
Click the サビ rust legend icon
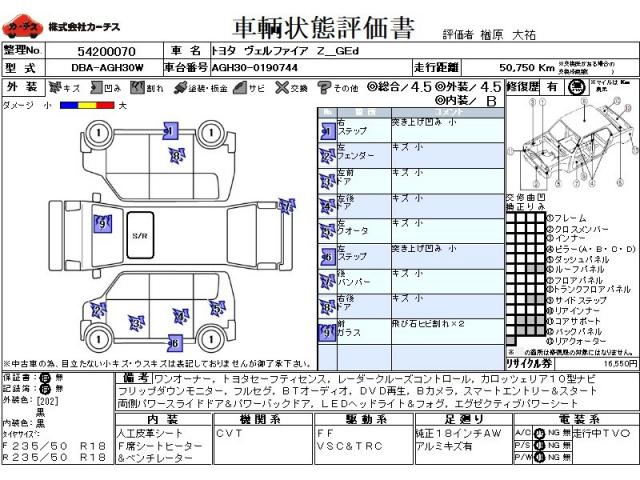240,87
